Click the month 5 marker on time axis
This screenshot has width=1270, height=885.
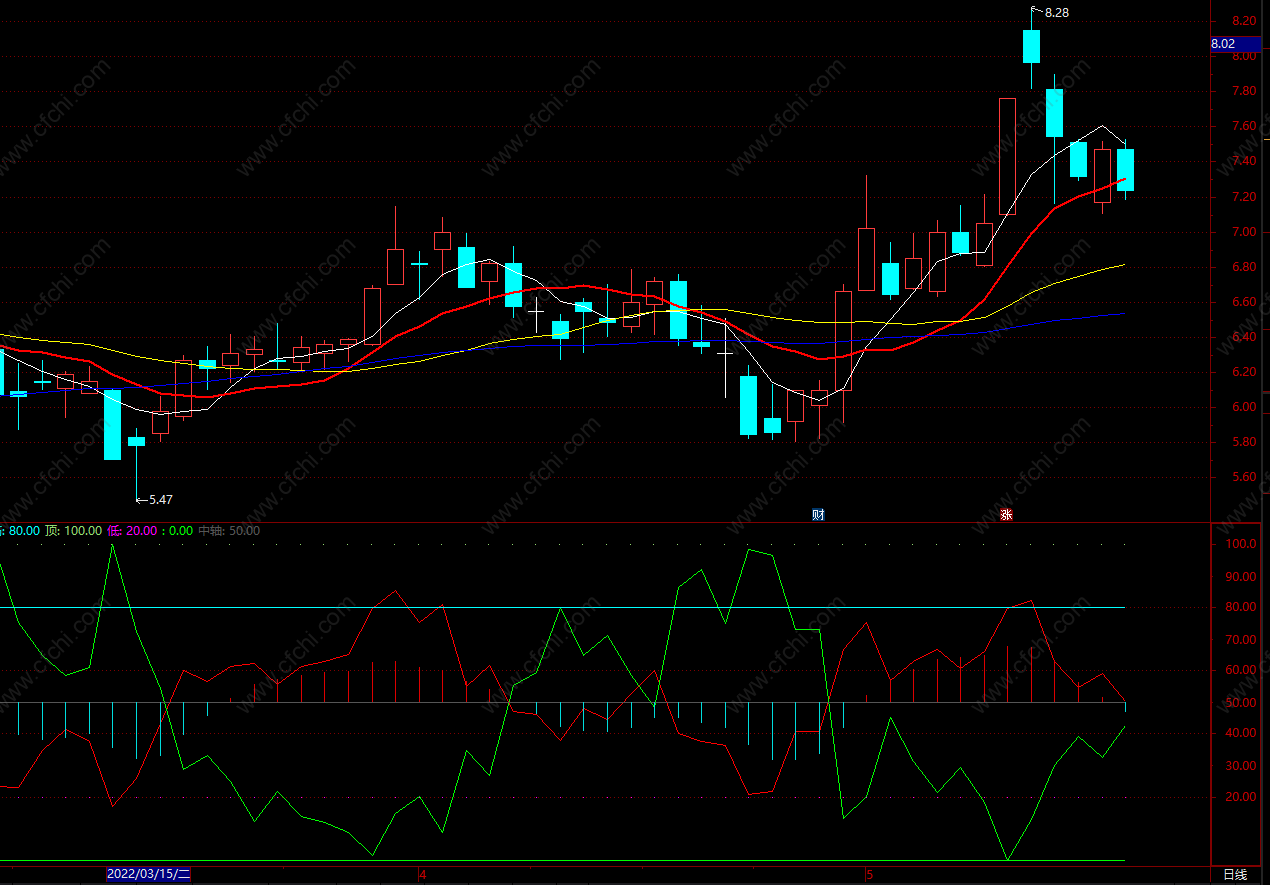click(x=870, y=875)
